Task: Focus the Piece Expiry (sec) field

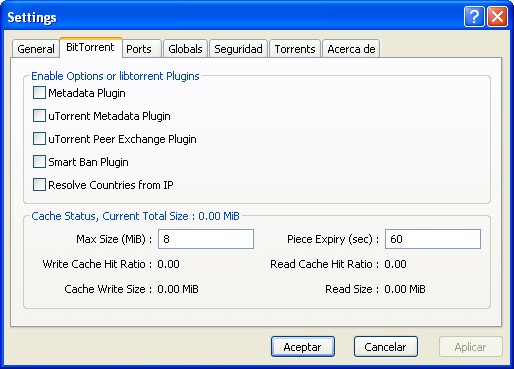Action: 433,239
